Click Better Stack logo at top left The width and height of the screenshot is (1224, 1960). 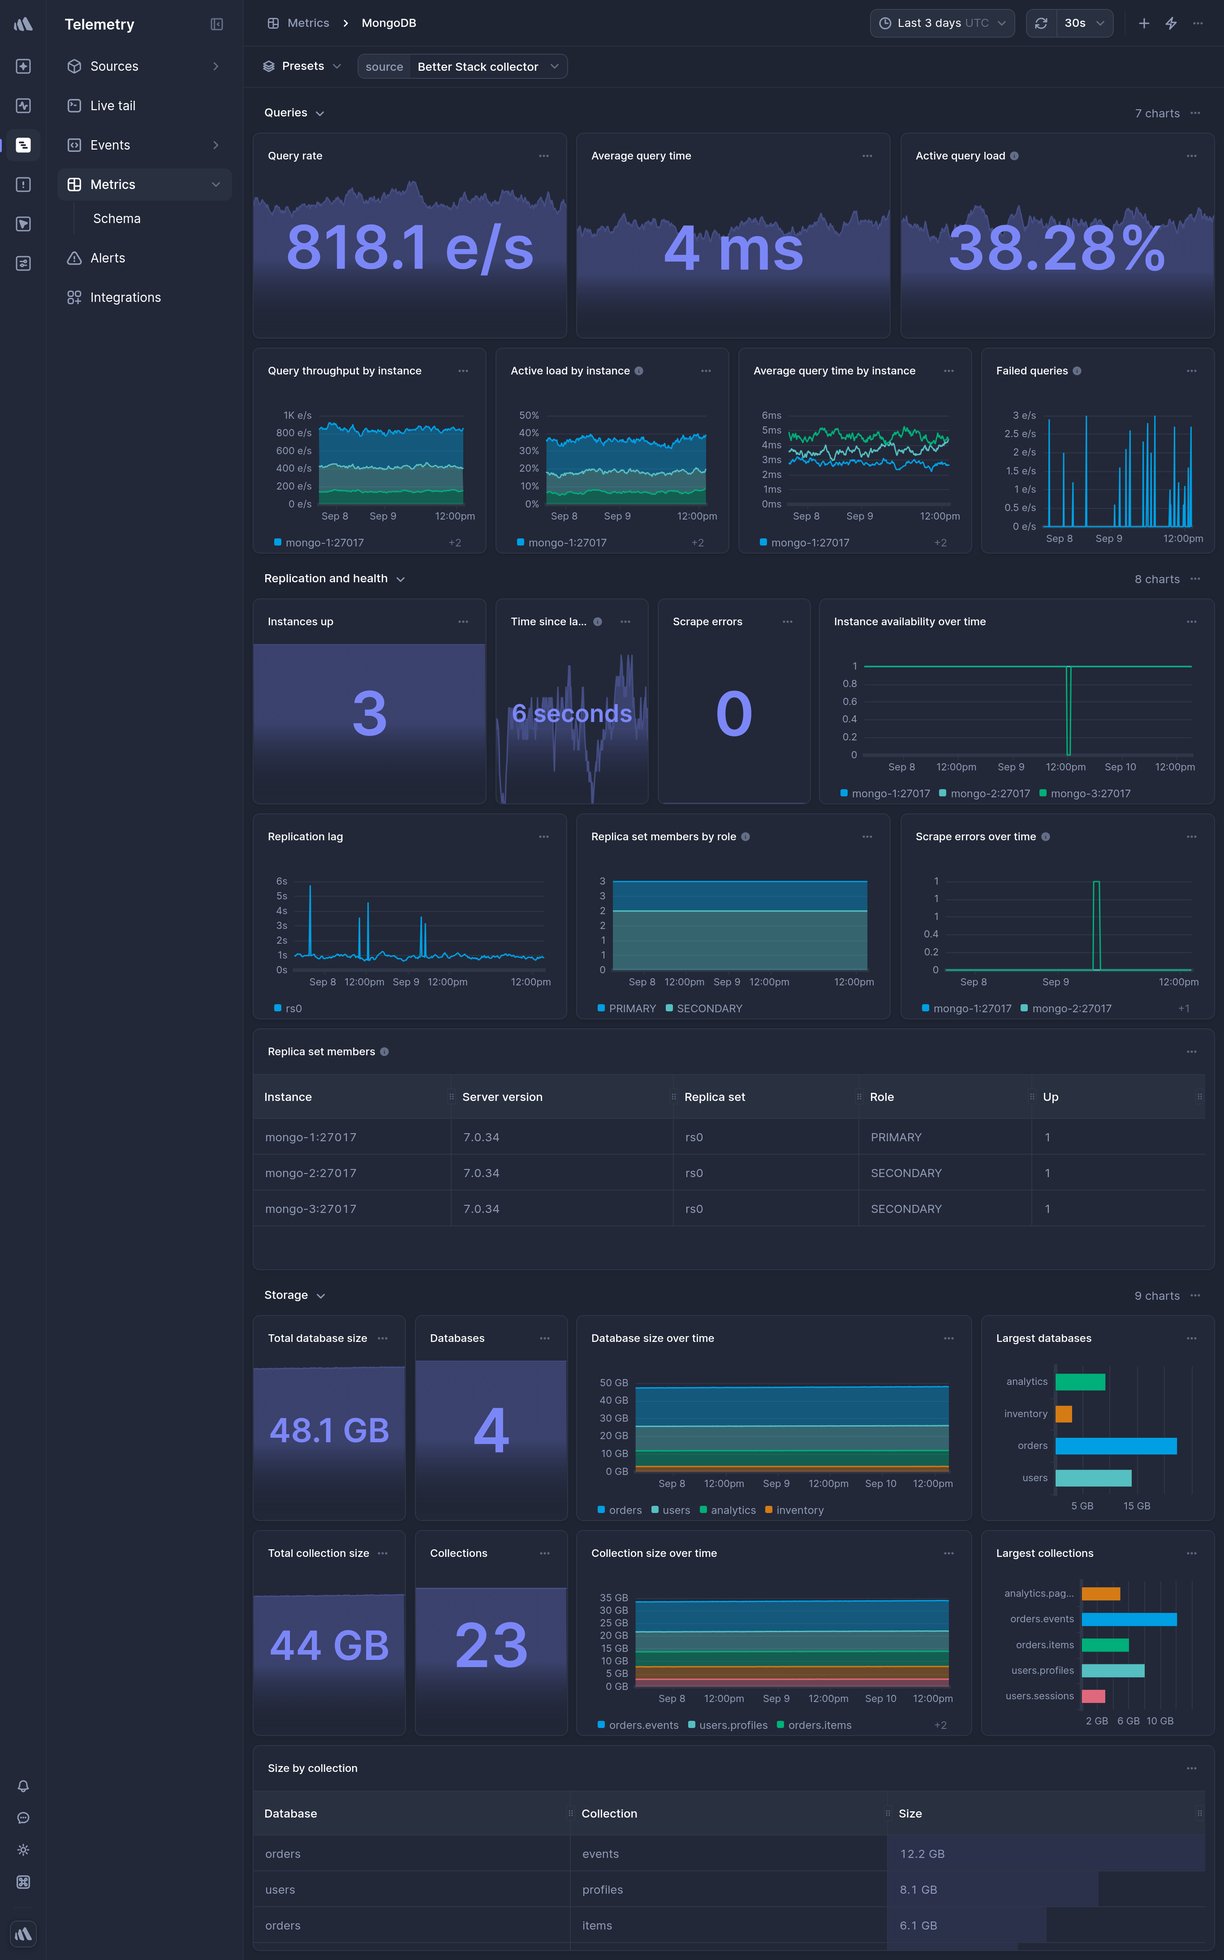click(x=23, y=24)
